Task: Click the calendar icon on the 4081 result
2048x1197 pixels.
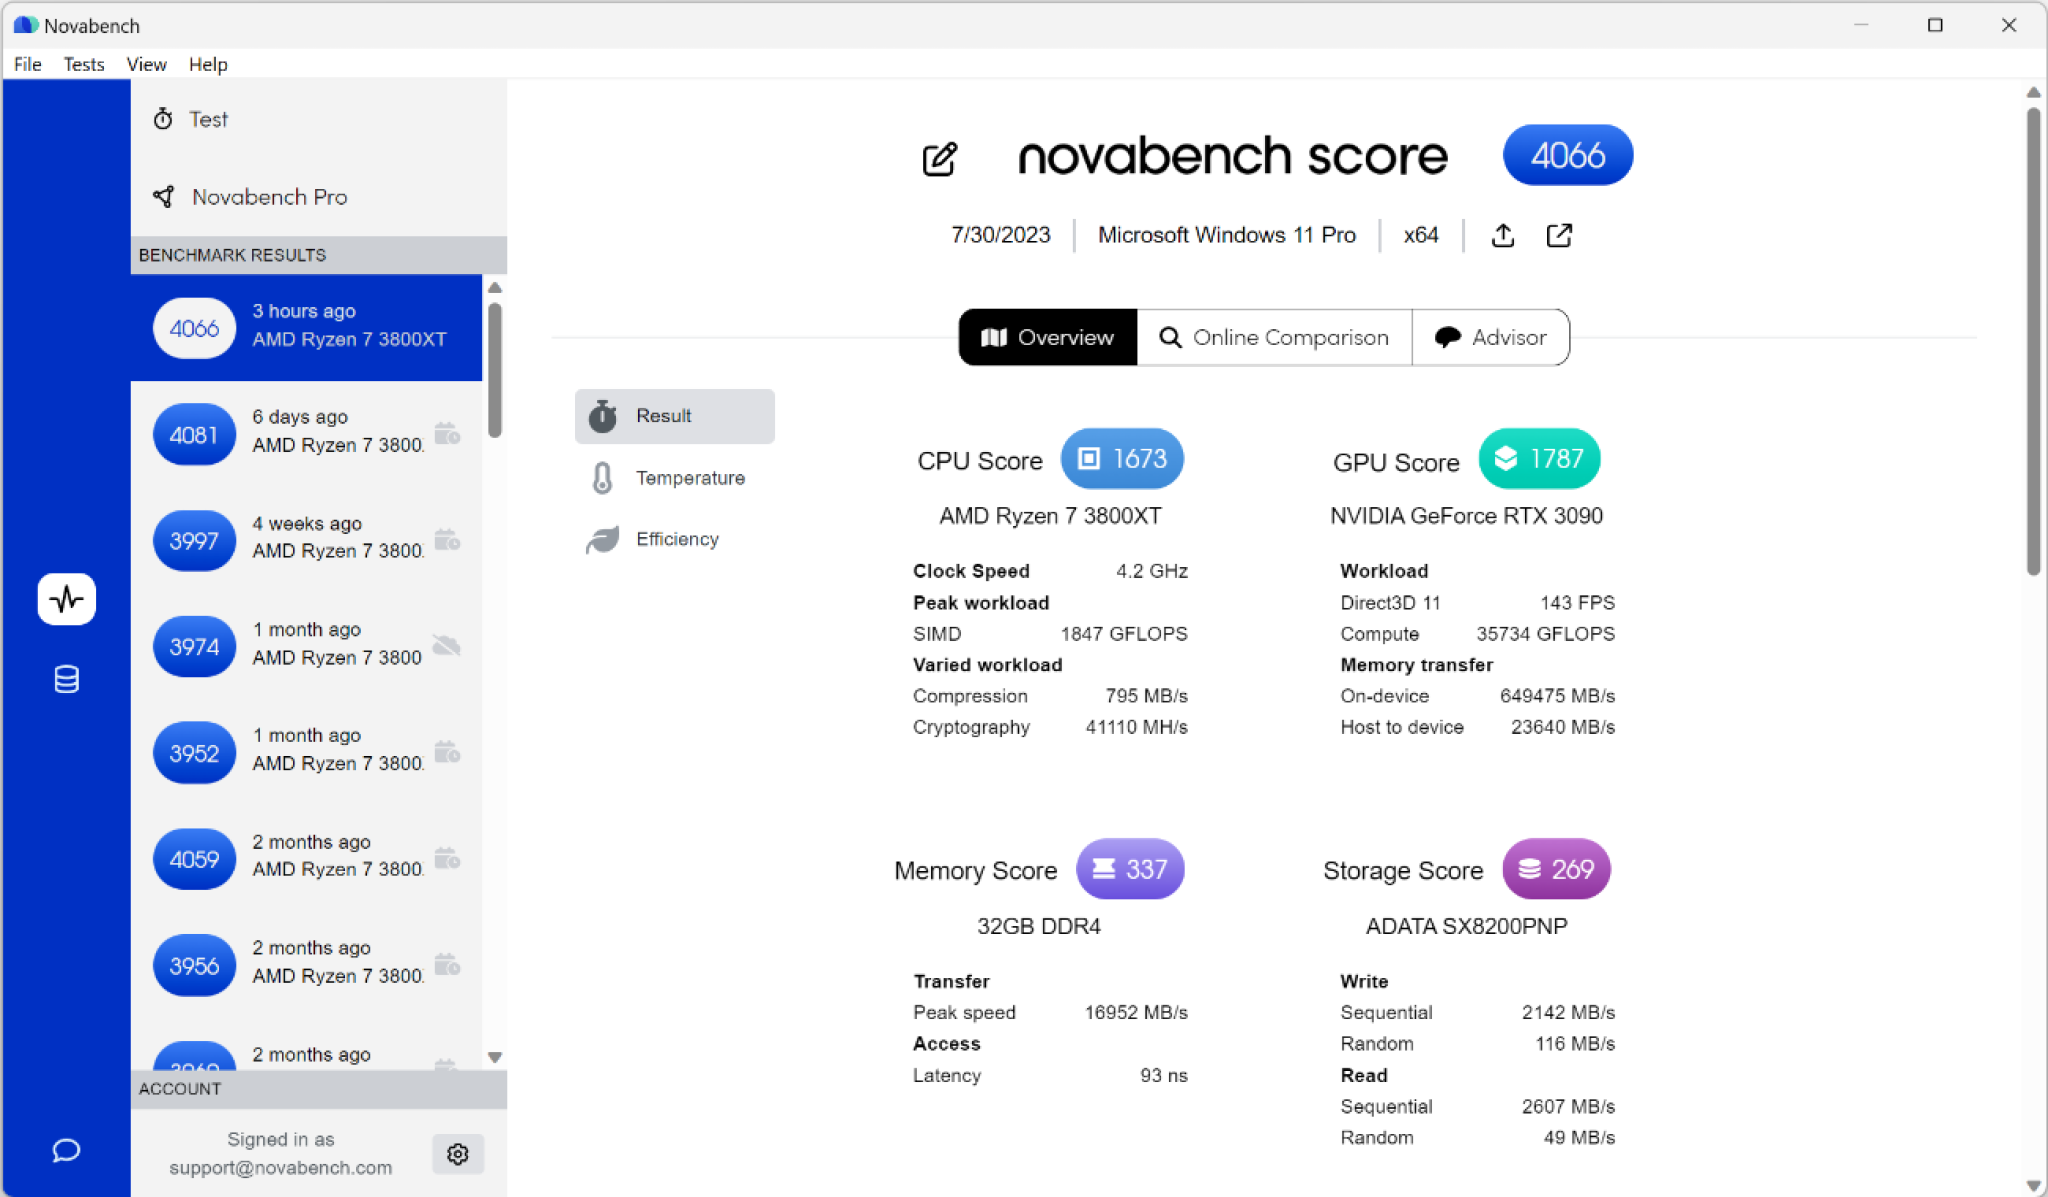Action: tap(447, 434)
